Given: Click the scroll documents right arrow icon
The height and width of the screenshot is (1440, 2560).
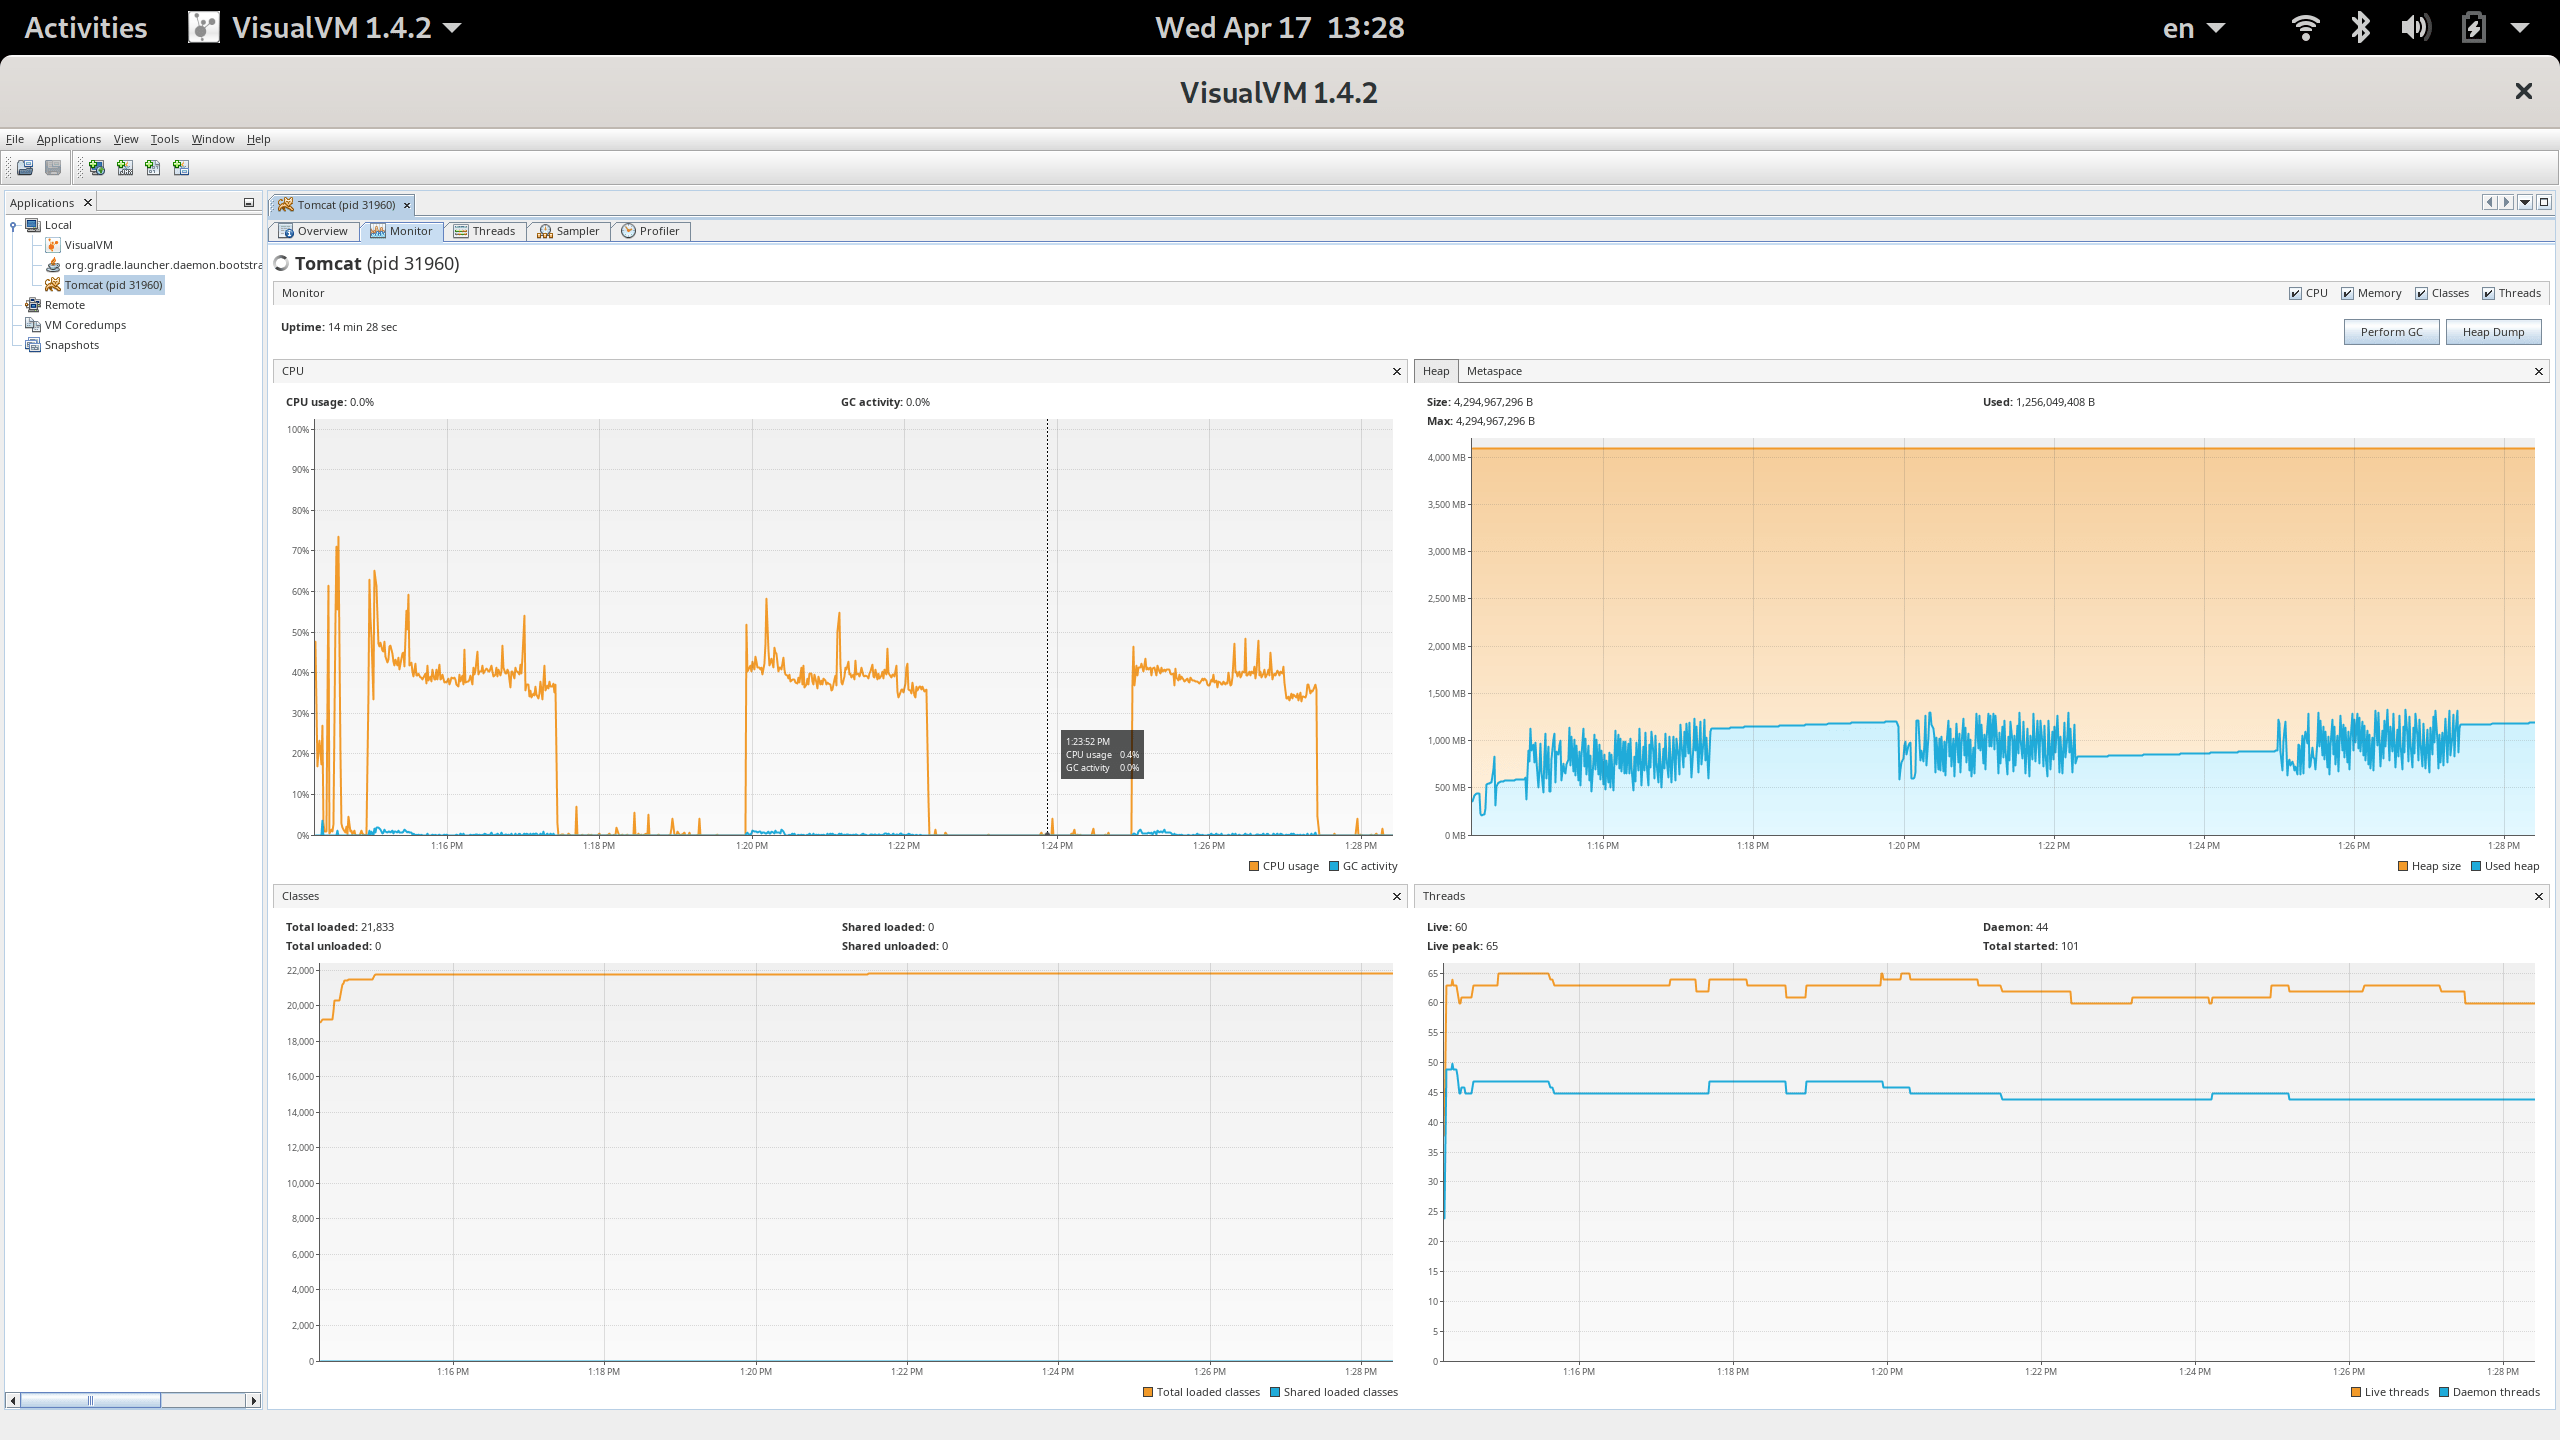Looking at the screenshot, I should 2507,202.
